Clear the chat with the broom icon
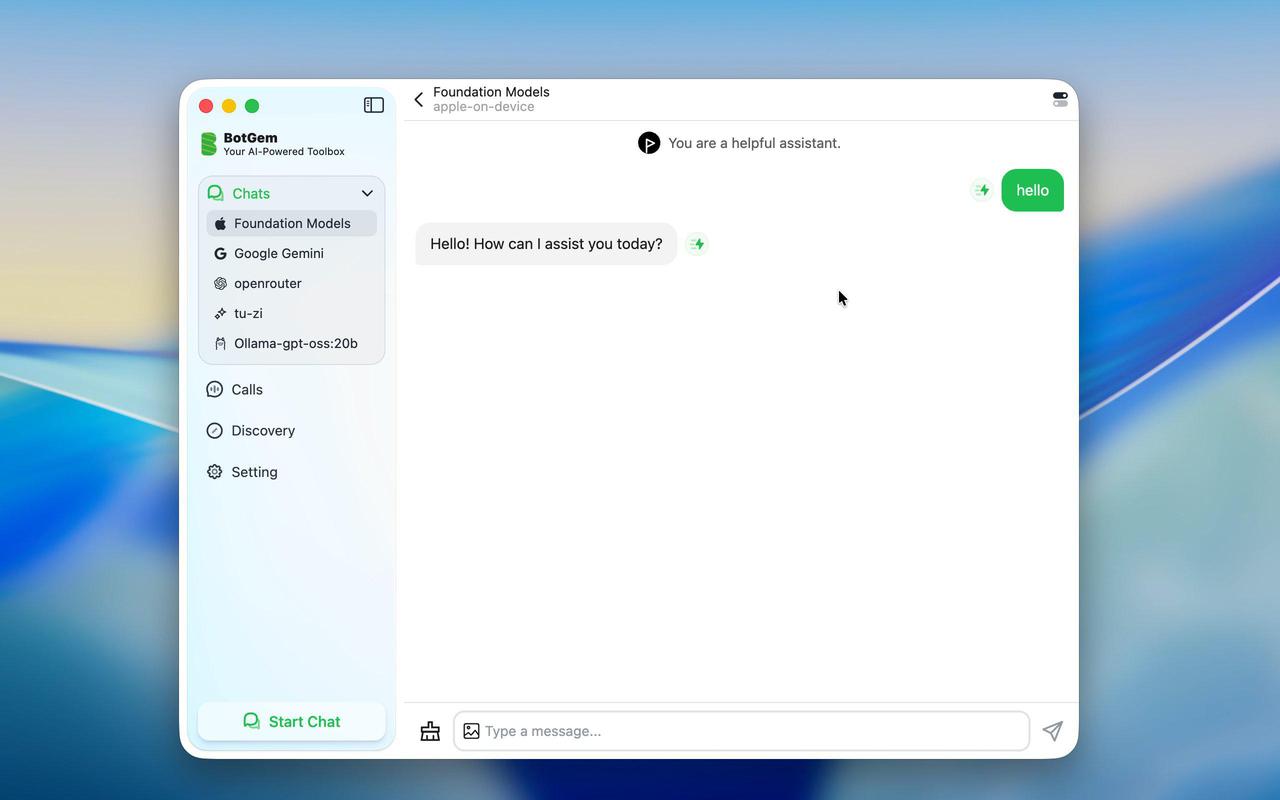The width and height of the screenshot is (1280, 800). (430, 731)
